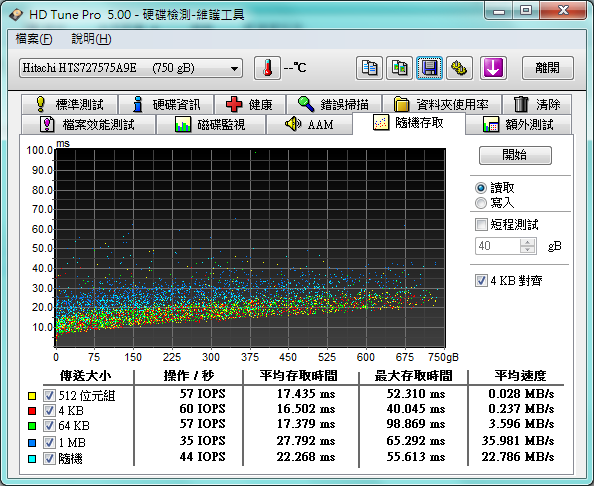594x486 pixels.
Task: Open the 檔案效能測試 tab
Action: pyautogui.click(x=88, y=124)
